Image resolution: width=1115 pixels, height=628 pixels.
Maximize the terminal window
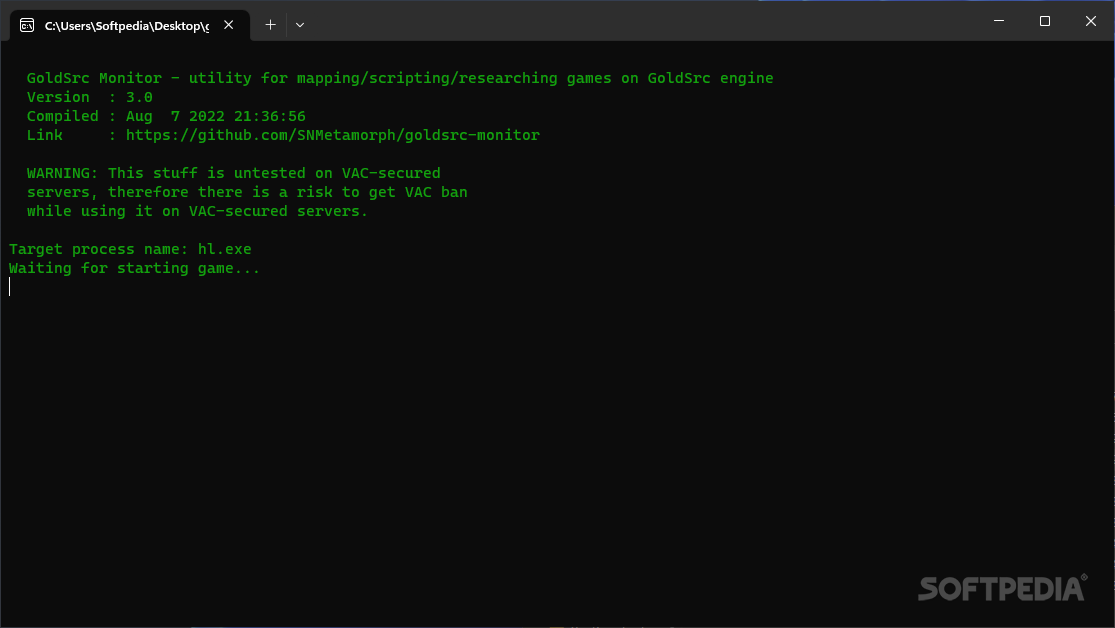click(x=1045, y=21)
